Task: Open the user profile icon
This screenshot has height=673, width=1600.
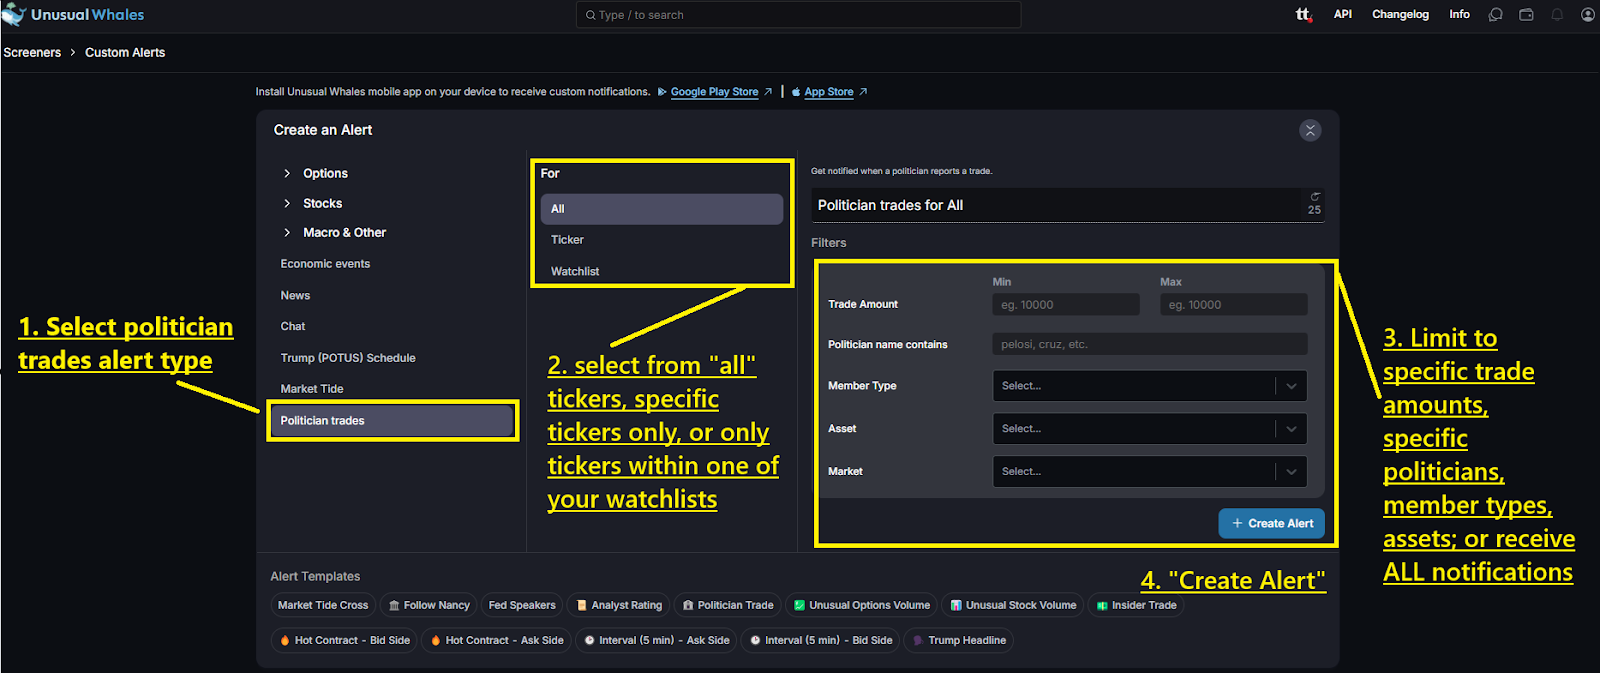Action: pyautogui.click(x=1588, y=15)
